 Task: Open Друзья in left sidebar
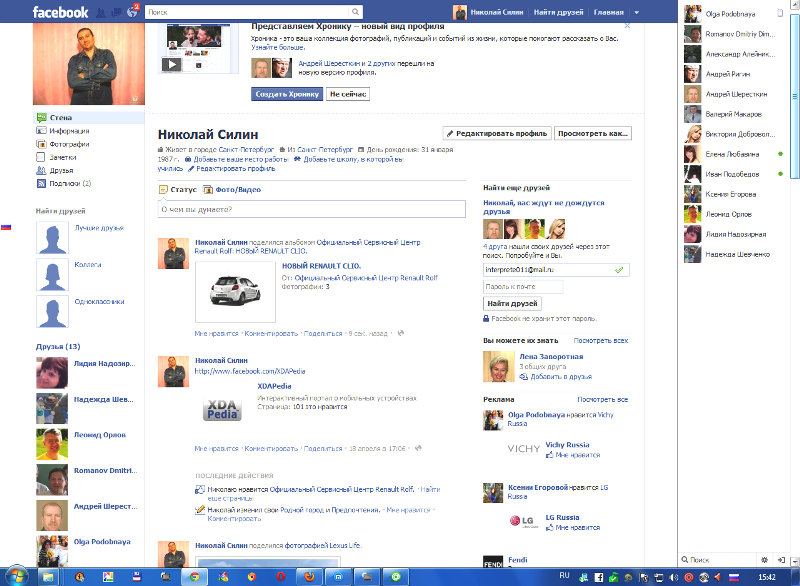pyautogui.click(x=61, y=170)
